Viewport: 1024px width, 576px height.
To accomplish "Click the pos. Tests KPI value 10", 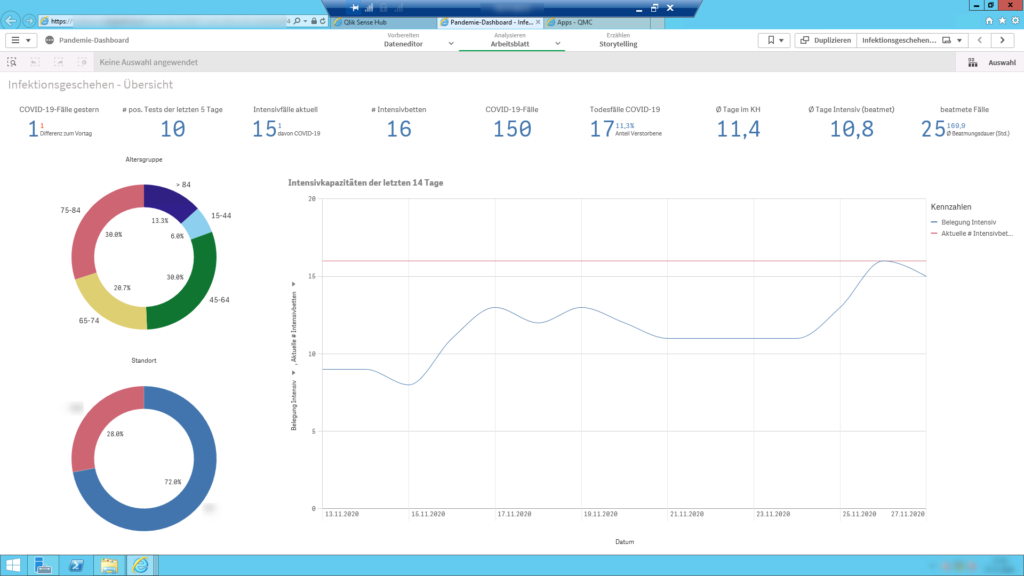I will pyautogui.click(x=173, y=129).
